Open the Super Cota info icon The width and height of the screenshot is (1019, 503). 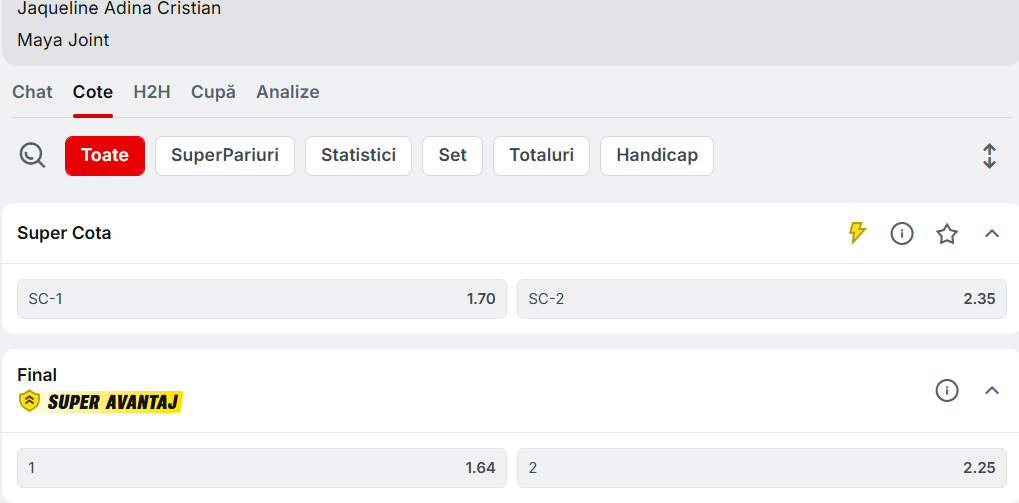tap(902, 234)
